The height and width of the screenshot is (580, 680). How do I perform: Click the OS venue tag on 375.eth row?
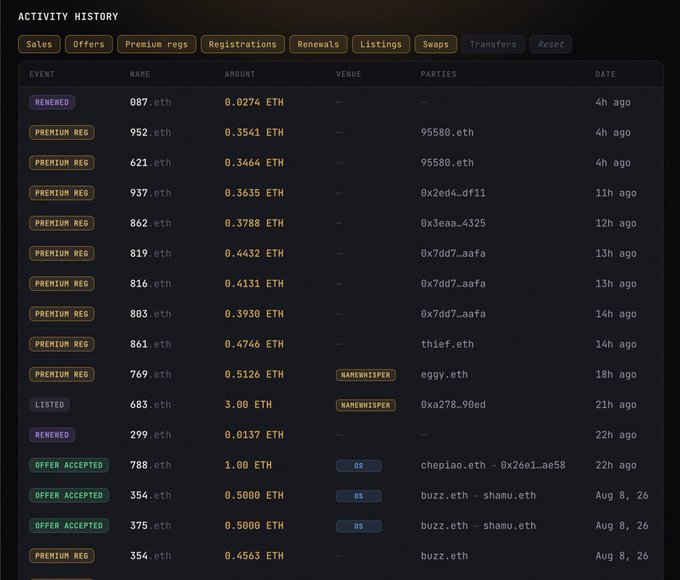click(359, 526)
